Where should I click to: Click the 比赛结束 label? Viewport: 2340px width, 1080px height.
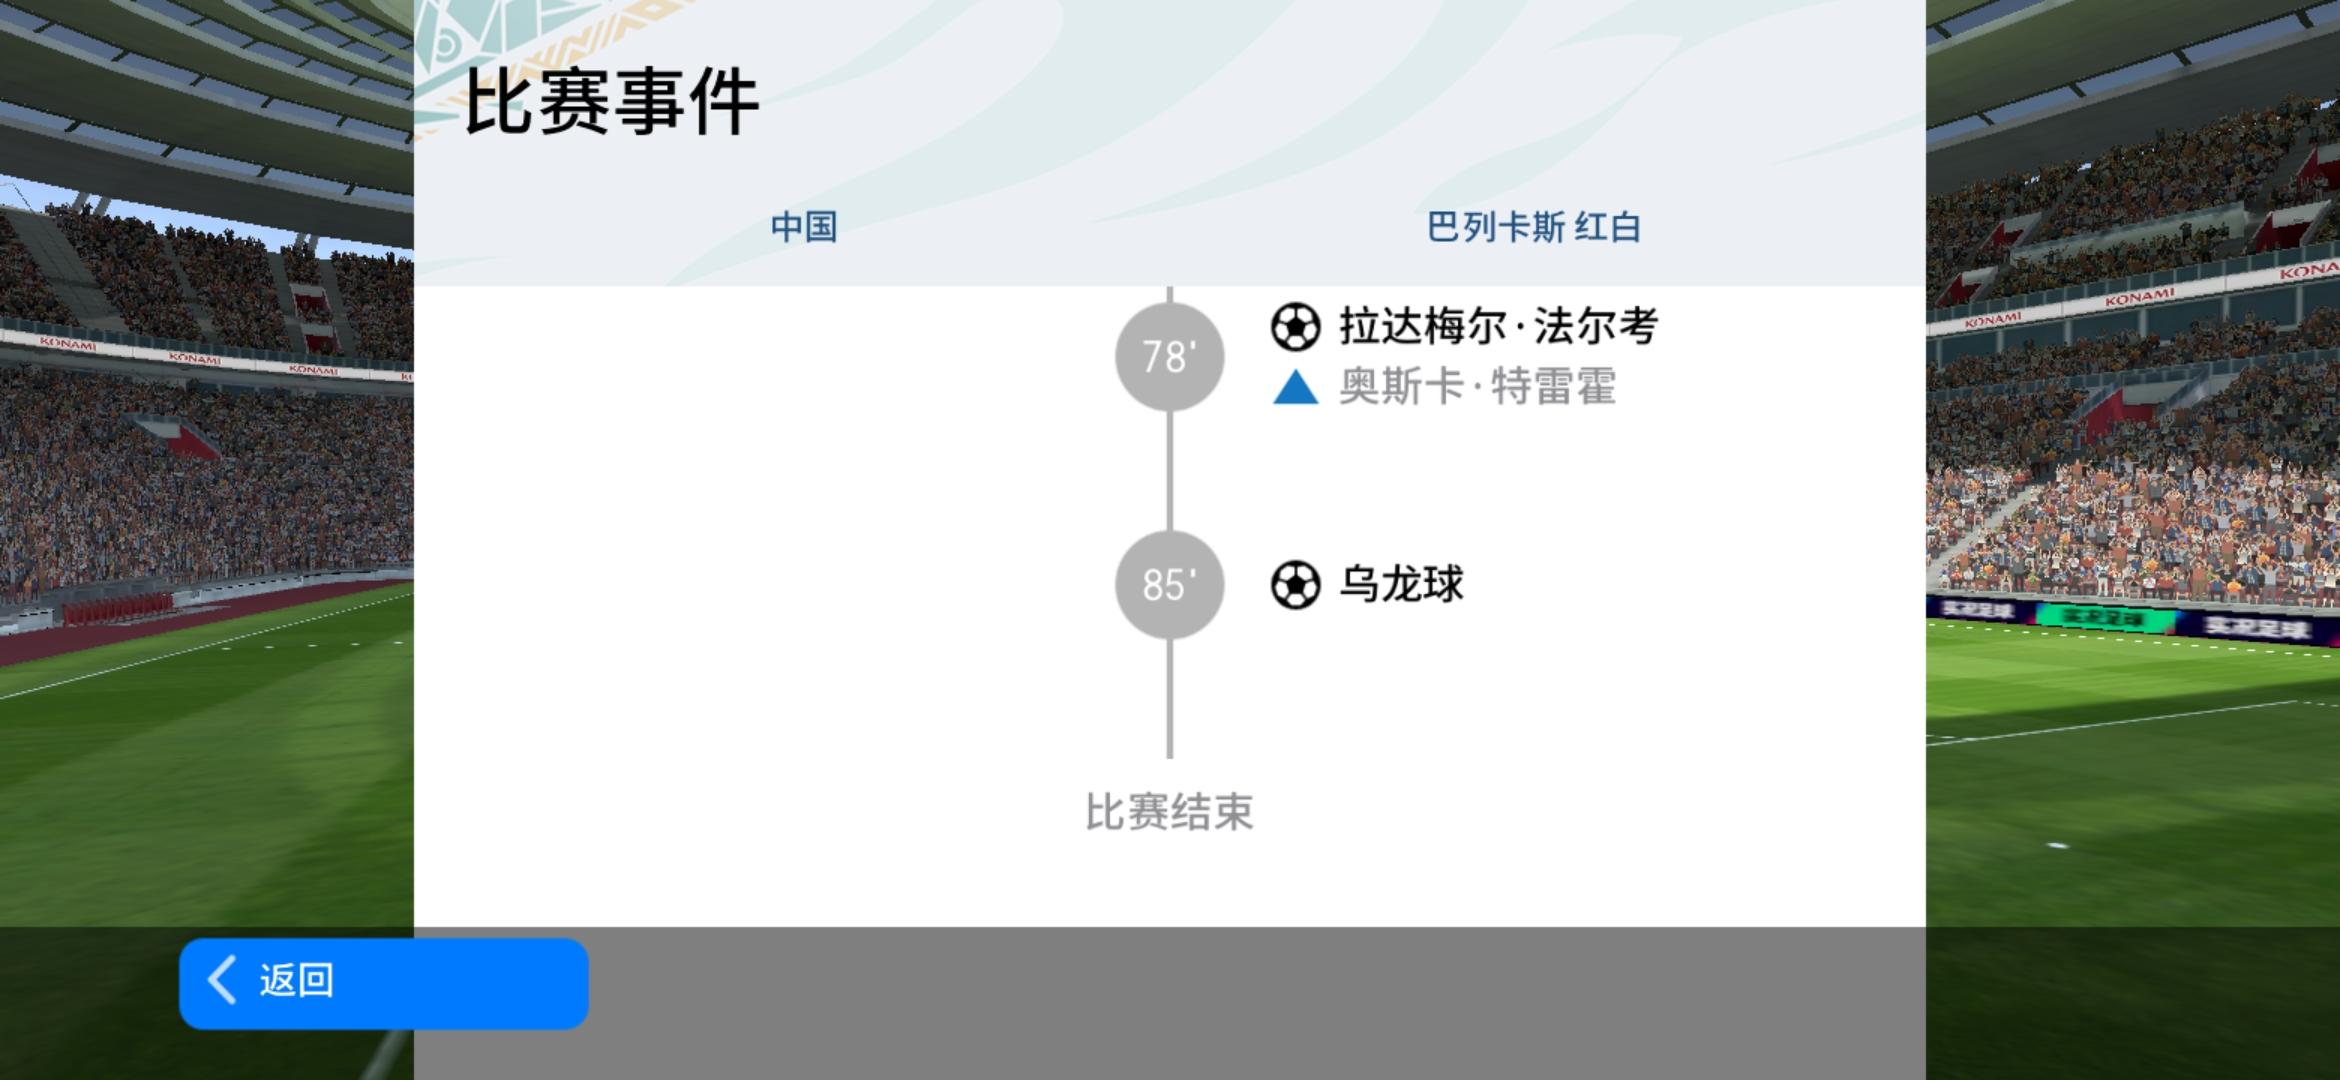tap(1169, 812)
